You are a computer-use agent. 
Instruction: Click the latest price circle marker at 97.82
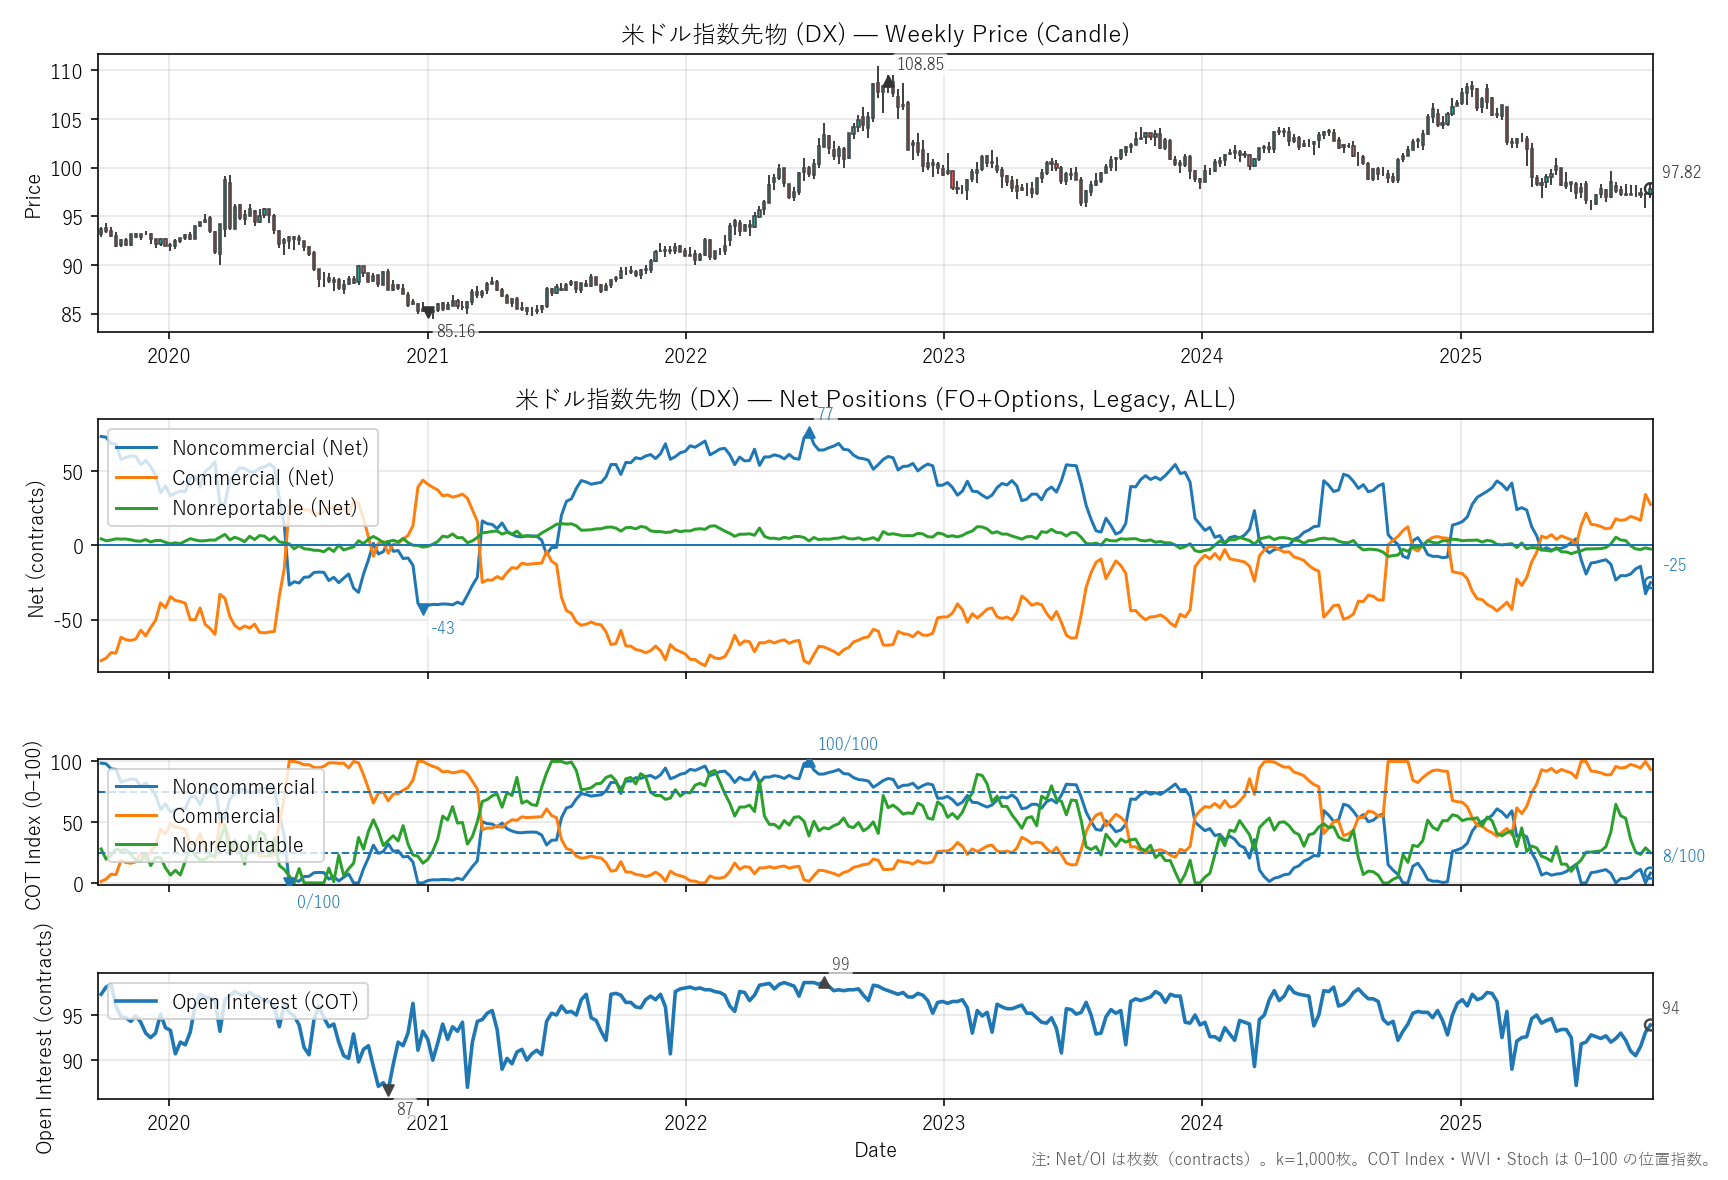(1650, 189)
